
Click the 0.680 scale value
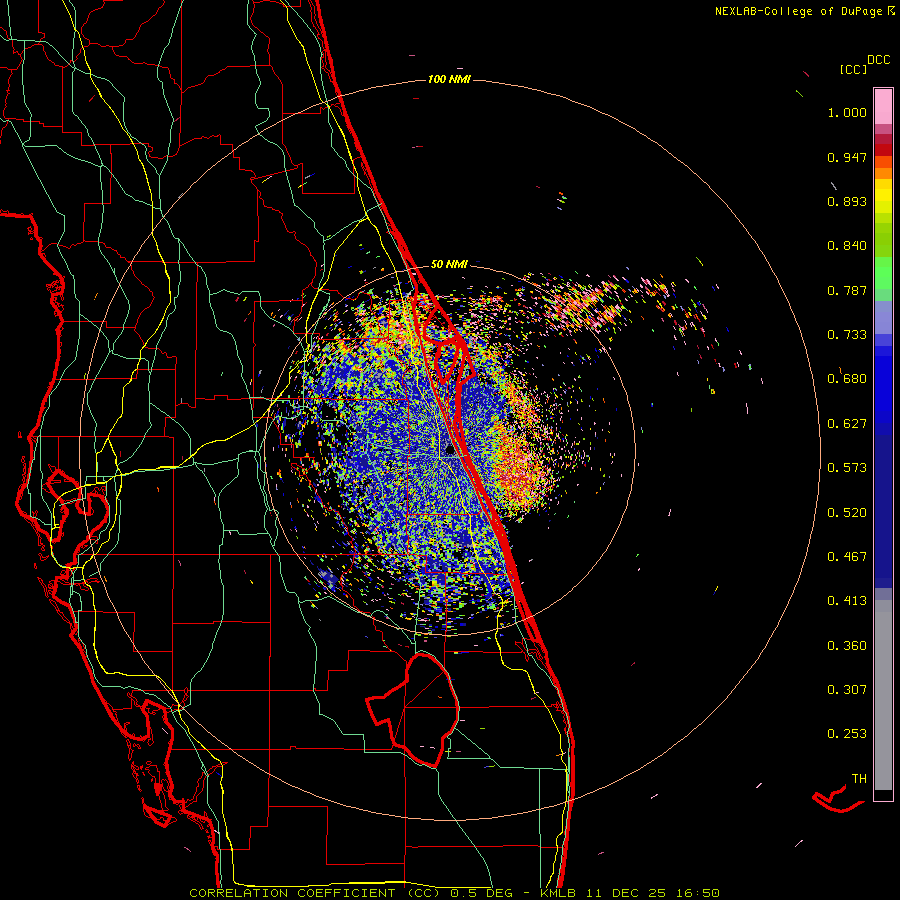coord(847,379)
